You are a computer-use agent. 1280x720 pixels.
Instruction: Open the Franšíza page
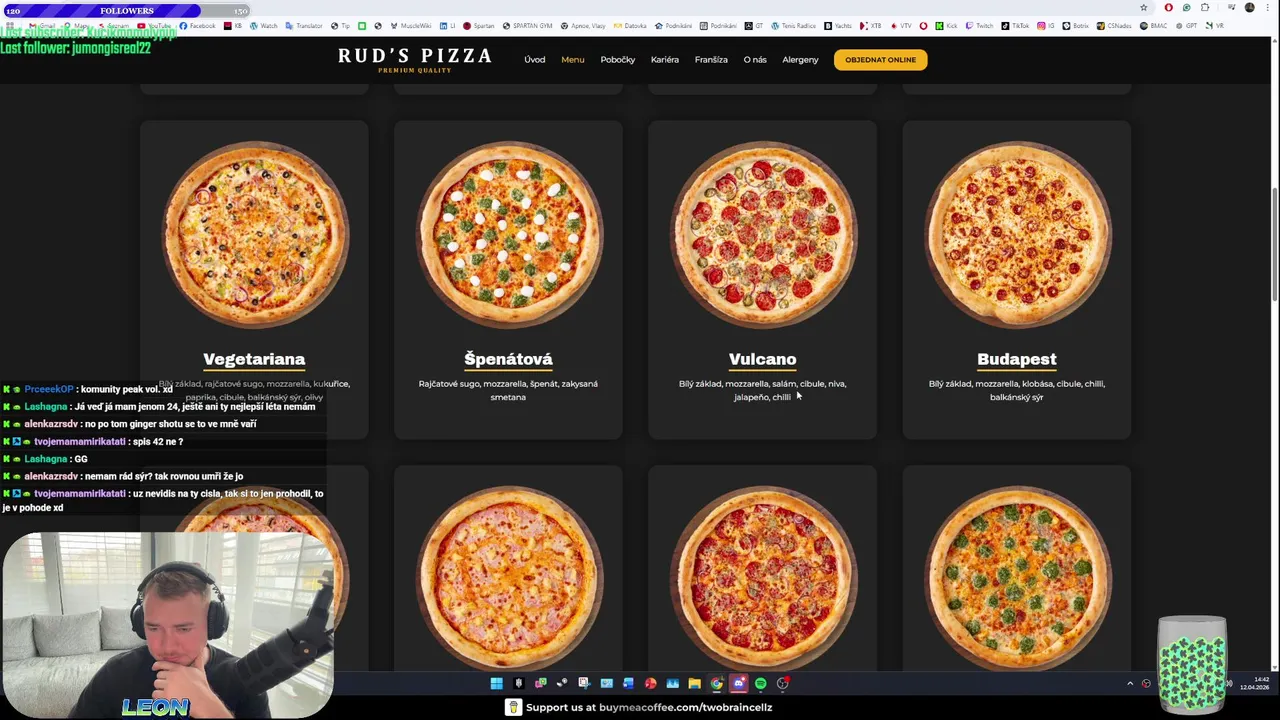click(x=711, y=60)
